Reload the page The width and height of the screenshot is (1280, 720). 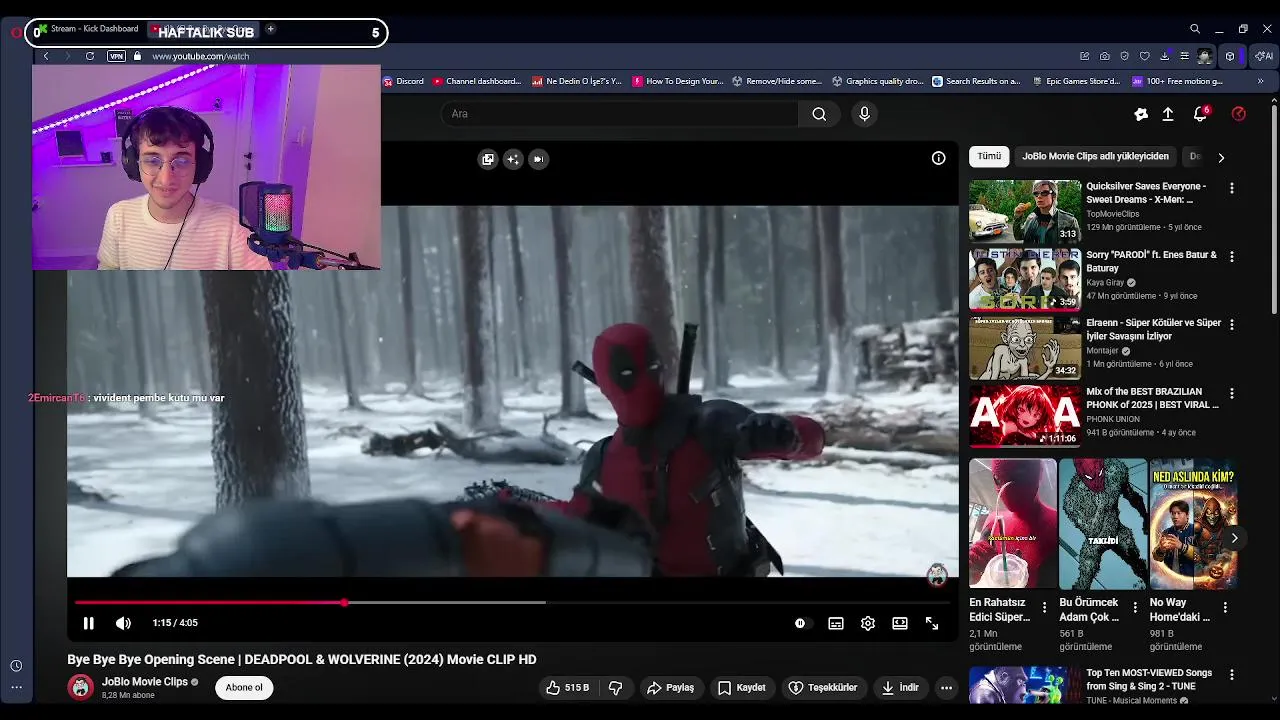[x=90, y=56]
